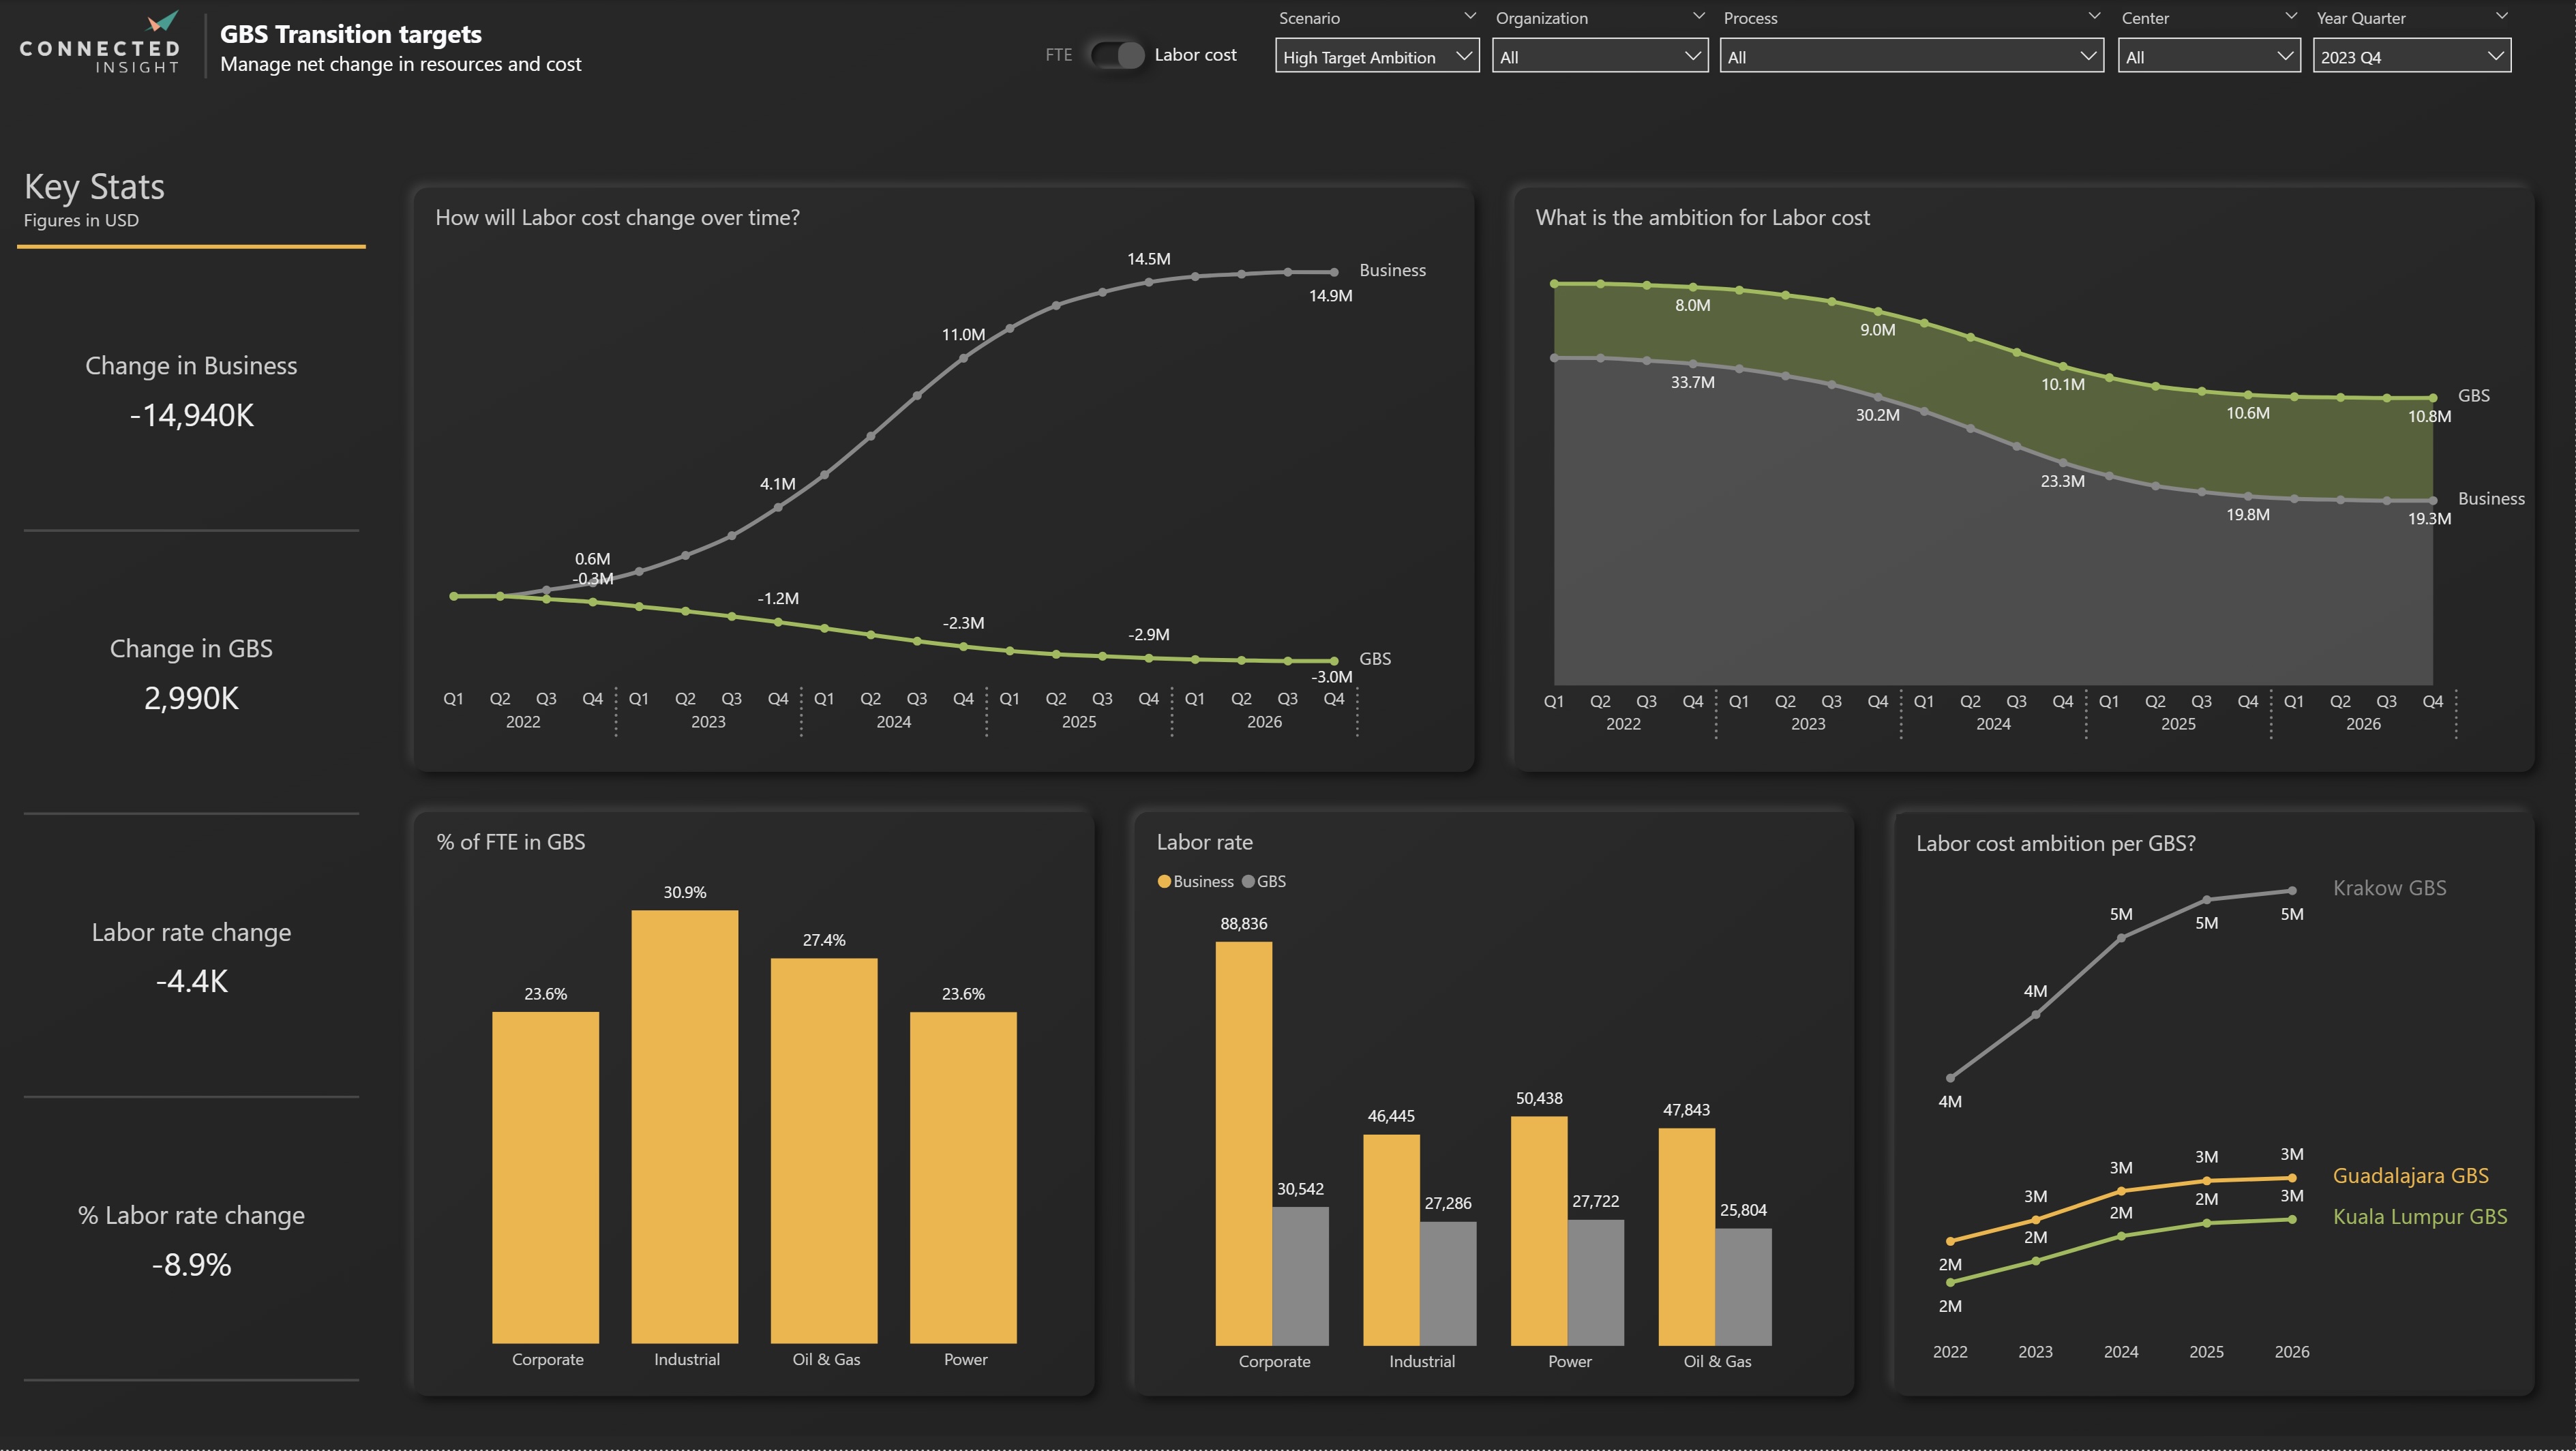The image size is (2576, 1451).
Task: Click the GBS legend marker in Labor rate
Action: tap(1248, 881)
